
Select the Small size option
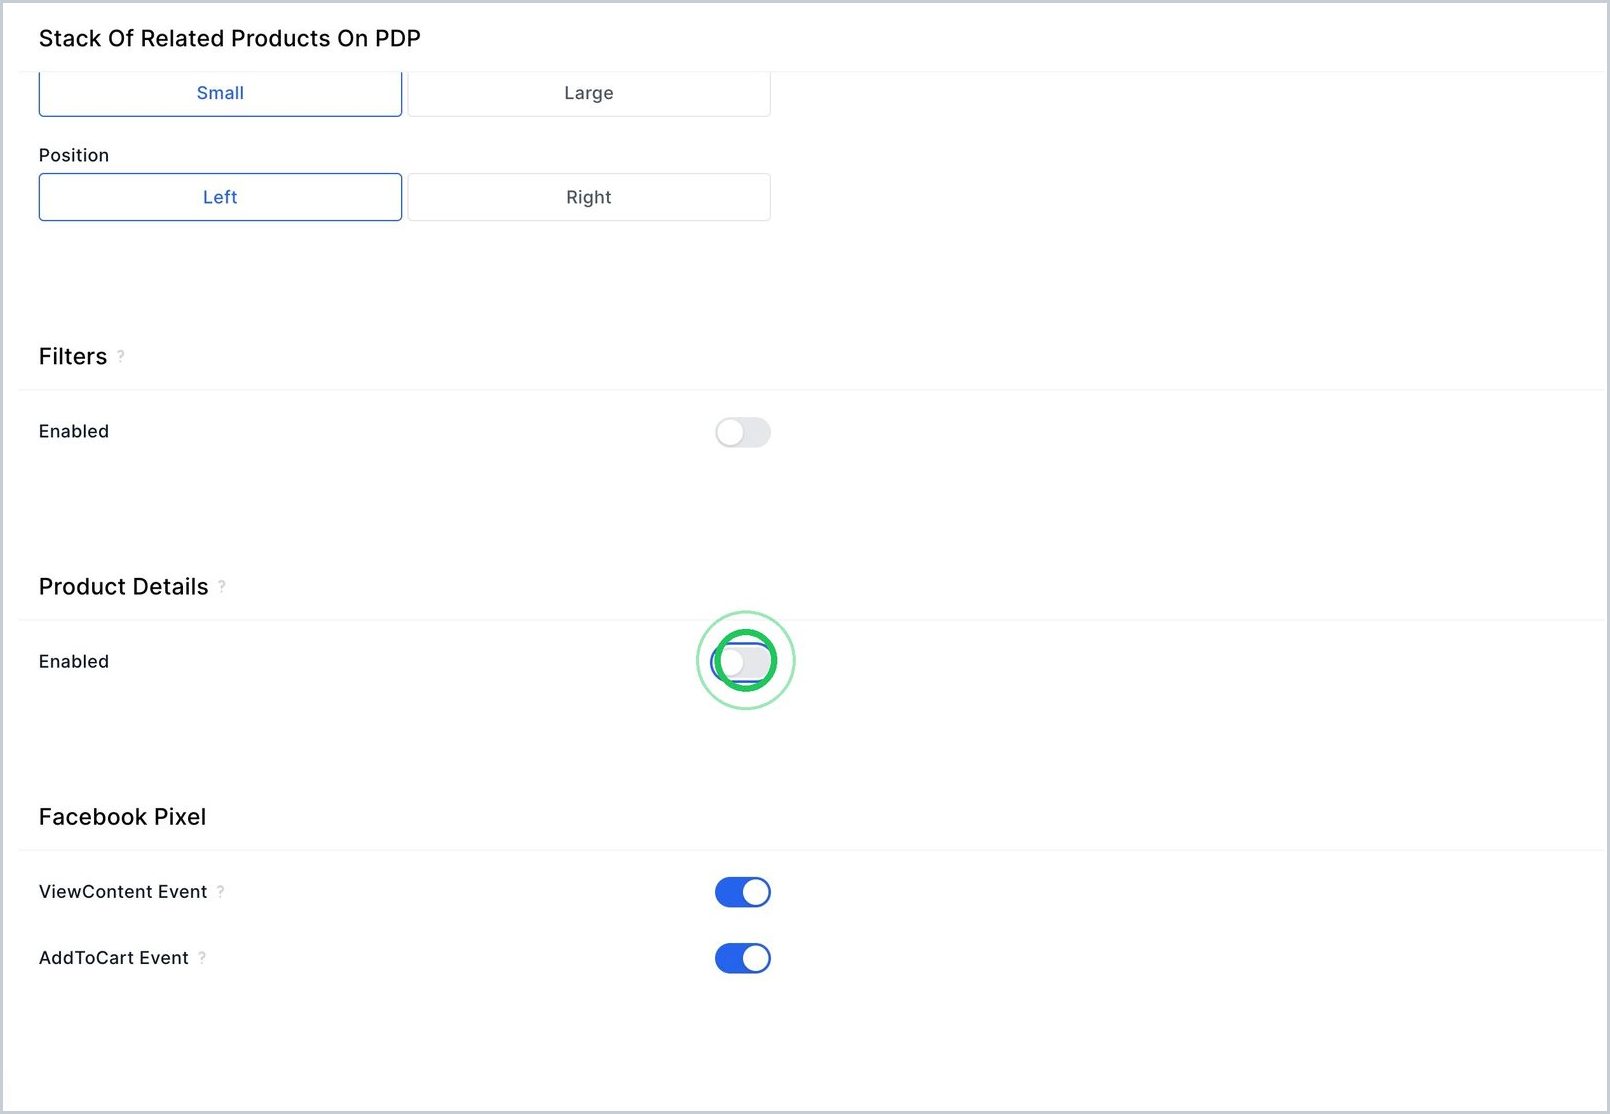click(x=220, y=93)
